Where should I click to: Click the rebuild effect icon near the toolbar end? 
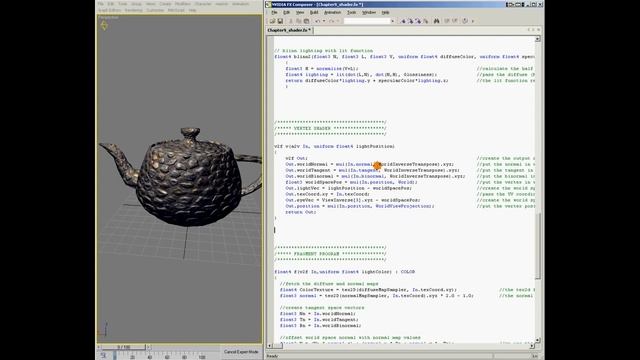click(x=465, y=21)
